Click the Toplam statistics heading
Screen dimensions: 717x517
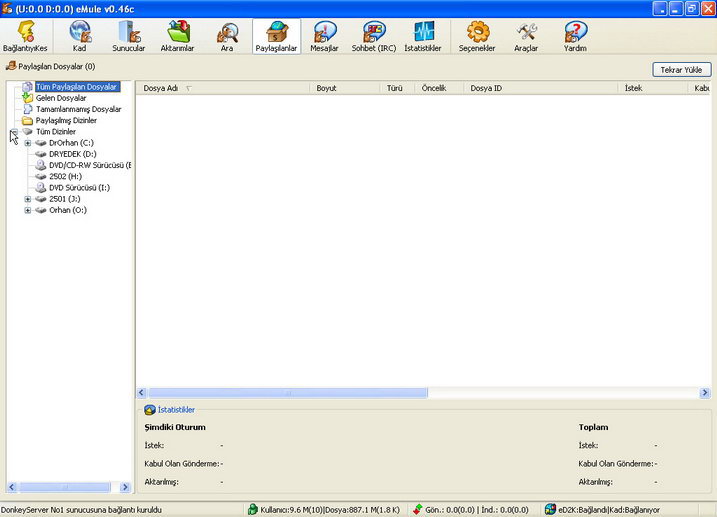click(594, 427)
